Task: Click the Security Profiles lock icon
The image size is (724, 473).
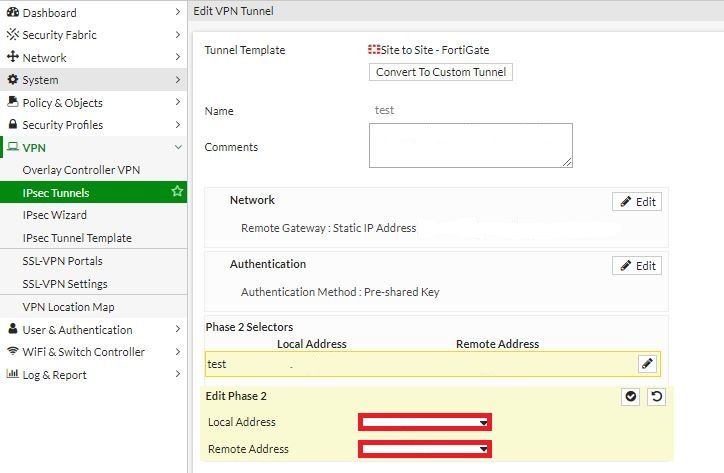Action: pos(13,124)
